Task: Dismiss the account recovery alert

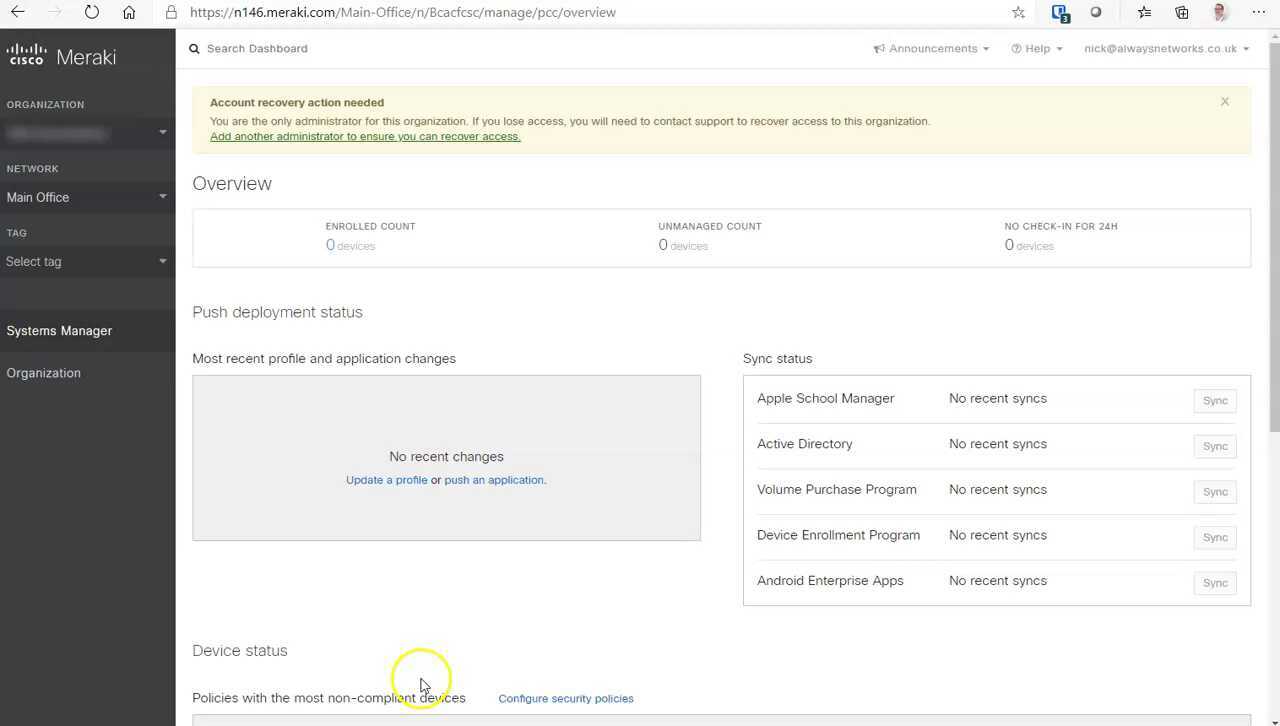Action: click(1224, 101)
